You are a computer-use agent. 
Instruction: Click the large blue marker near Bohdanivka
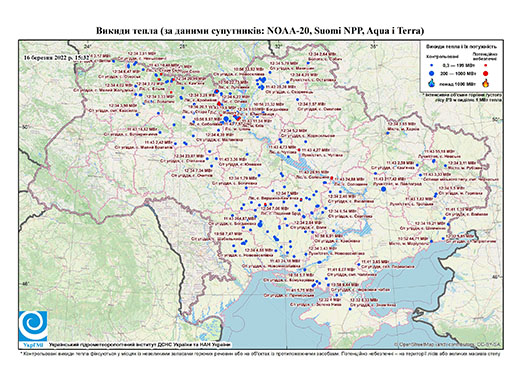(x=260, y=224)
